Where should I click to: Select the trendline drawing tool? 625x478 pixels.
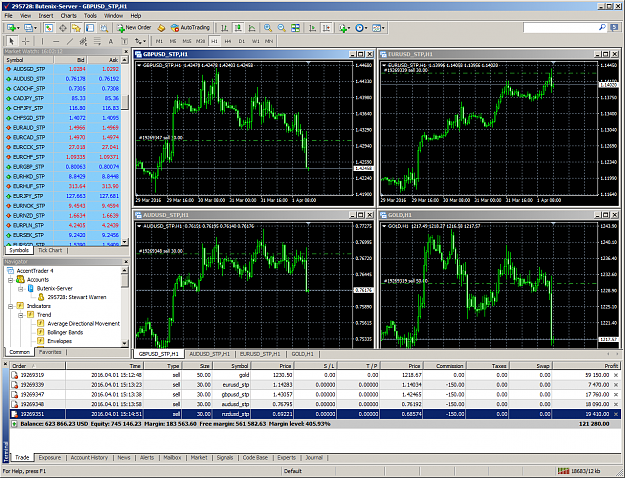pos(69,41)
